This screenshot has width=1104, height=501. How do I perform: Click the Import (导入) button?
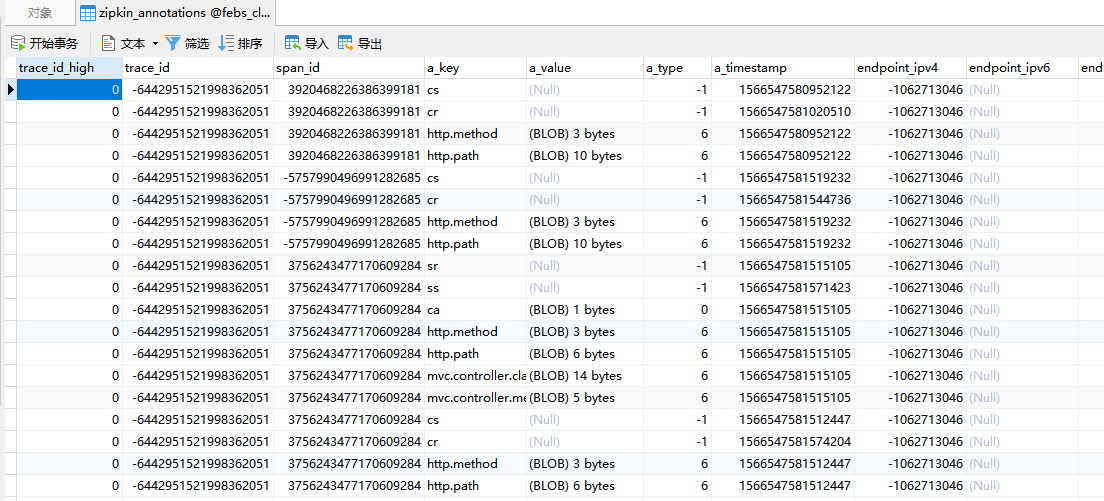306,44
